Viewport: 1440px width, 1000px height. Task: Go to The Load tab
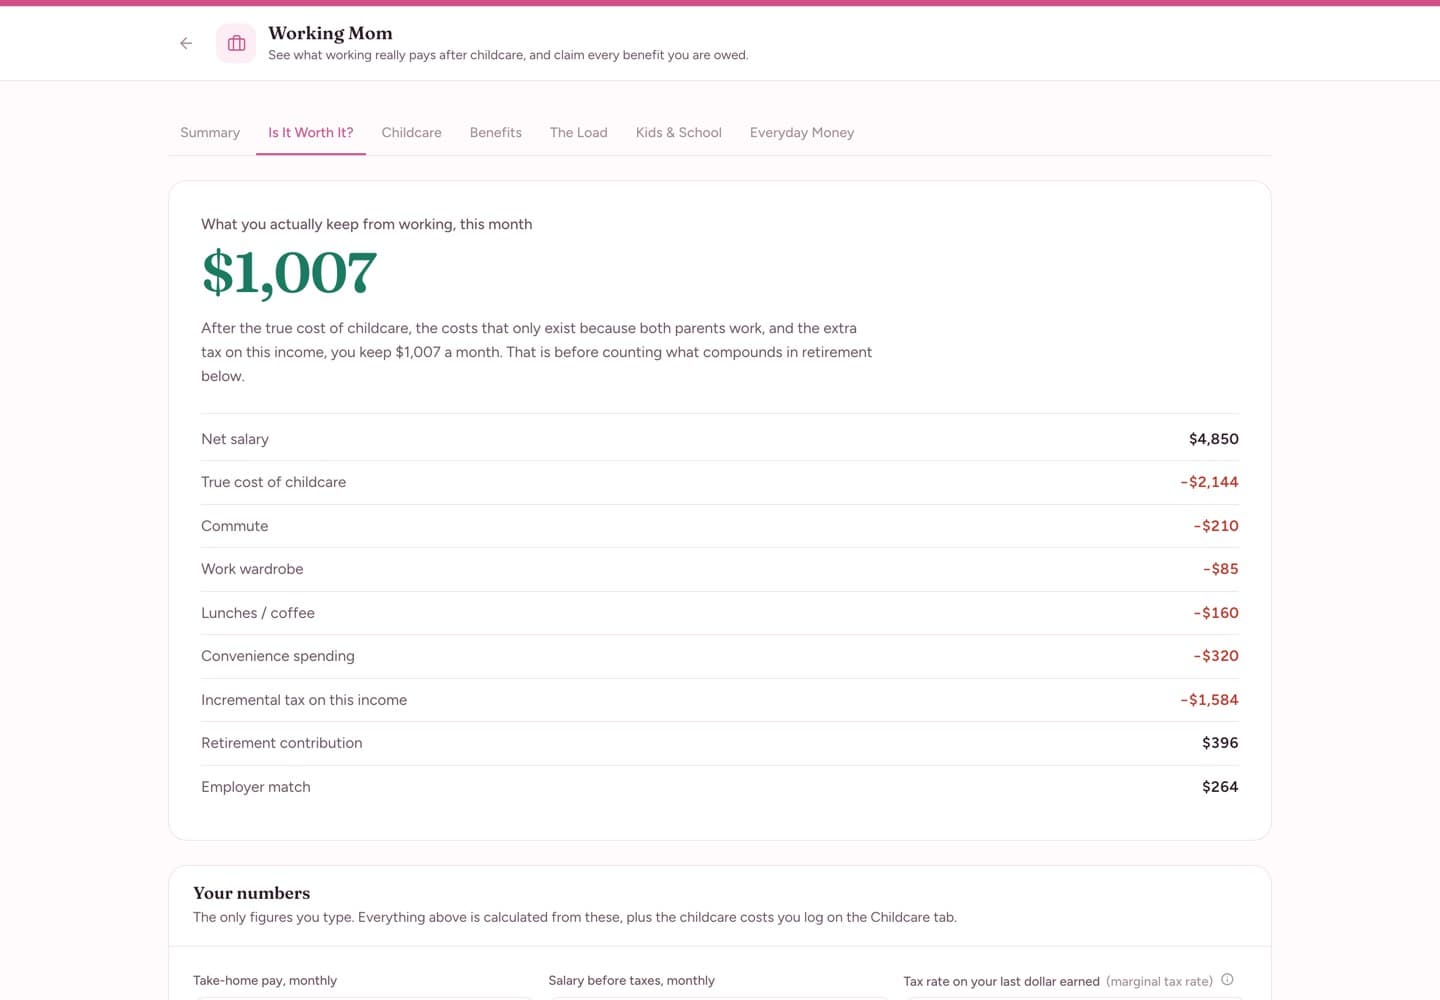point(579,132)
